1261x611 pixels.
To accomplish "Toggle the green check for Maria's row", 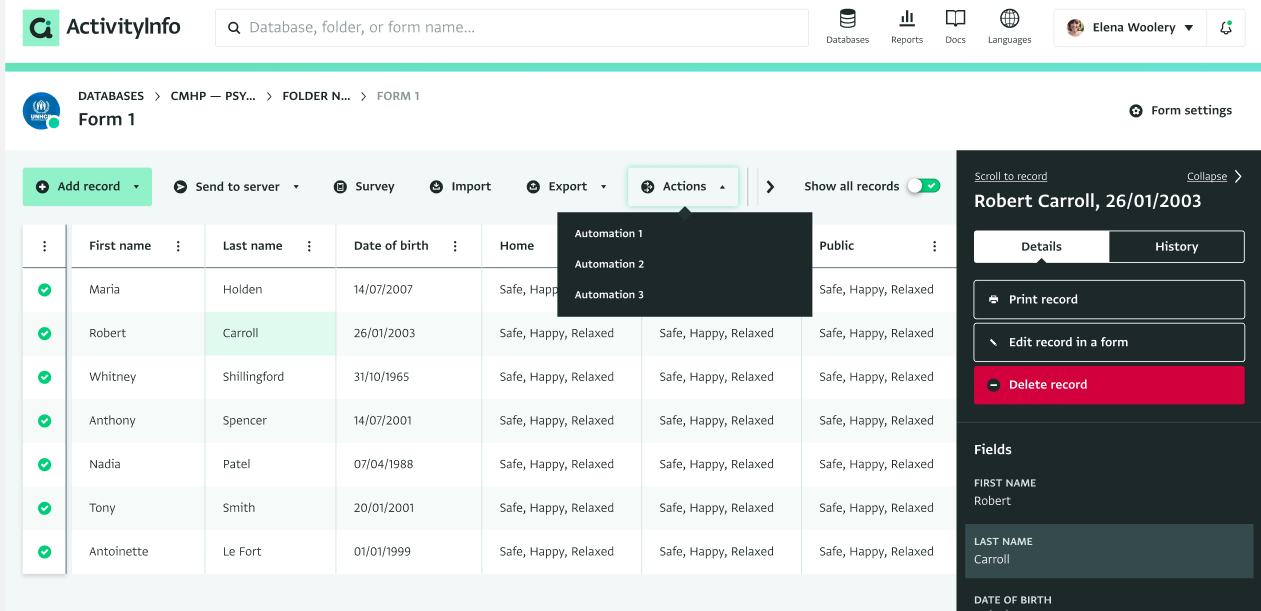I will pos(44,290).
